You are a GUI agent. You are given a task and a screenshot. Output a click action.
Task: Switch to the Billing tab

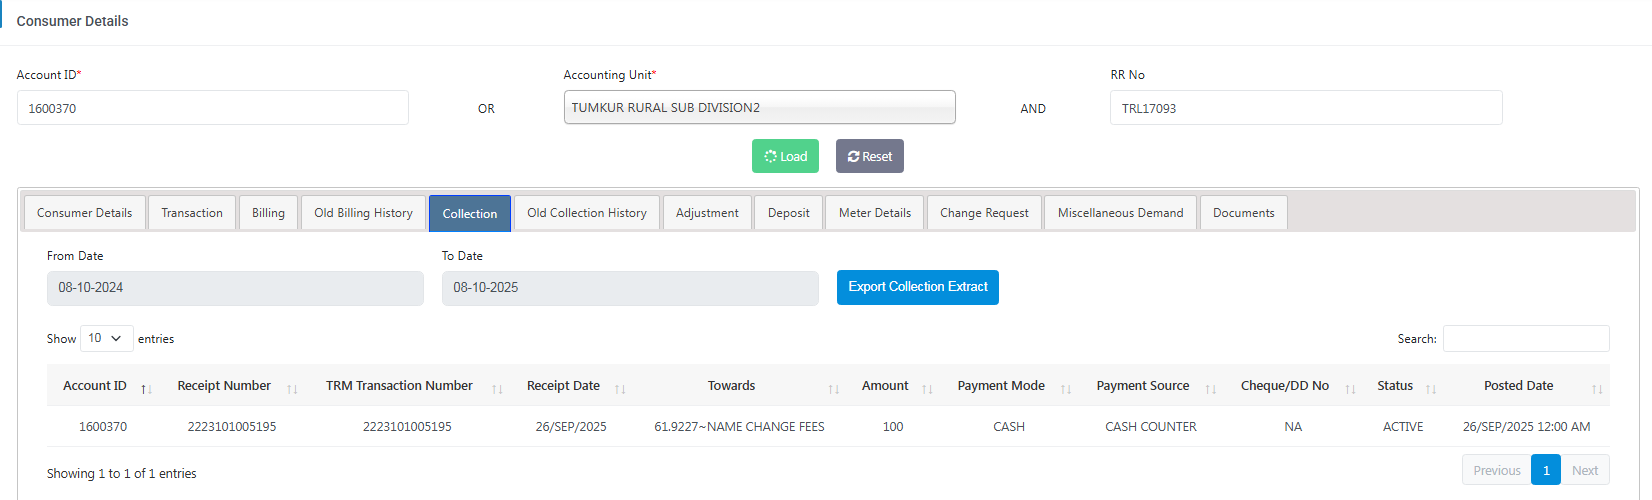(x=268, y=213)
